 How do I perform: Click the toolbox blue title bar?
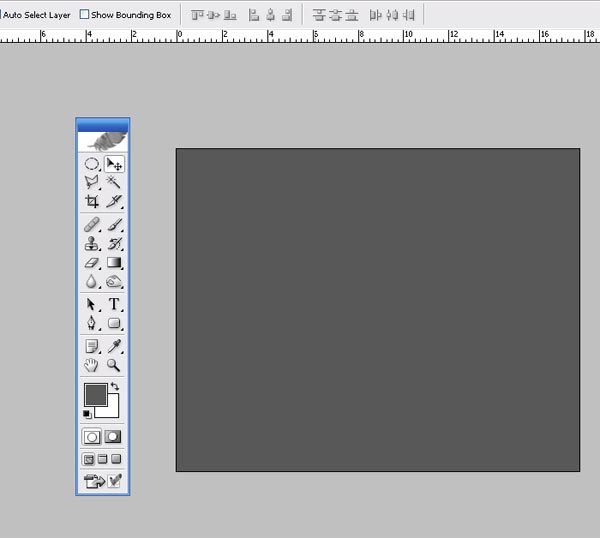tap(103, 125)
